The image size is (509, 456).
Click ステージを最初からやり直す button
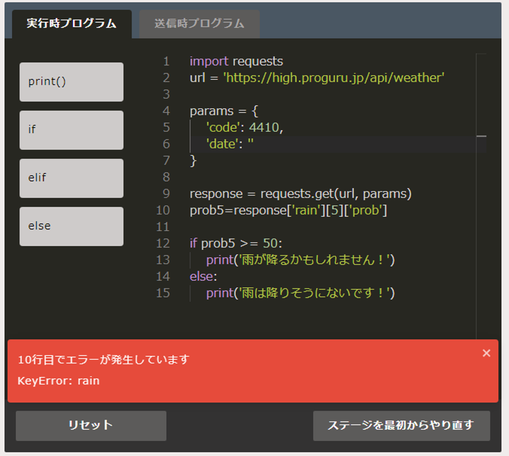coord(401,426)
